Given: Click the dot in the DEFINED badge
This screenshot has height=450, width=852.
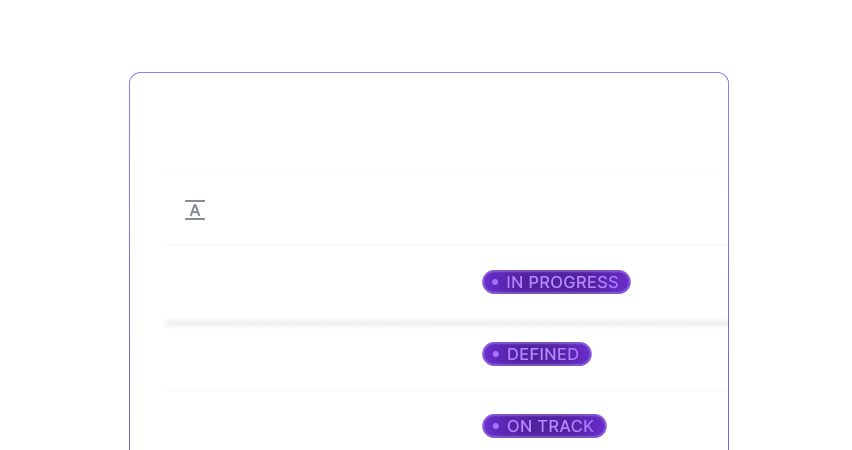Looking at the screenshot, I should 495,354.
